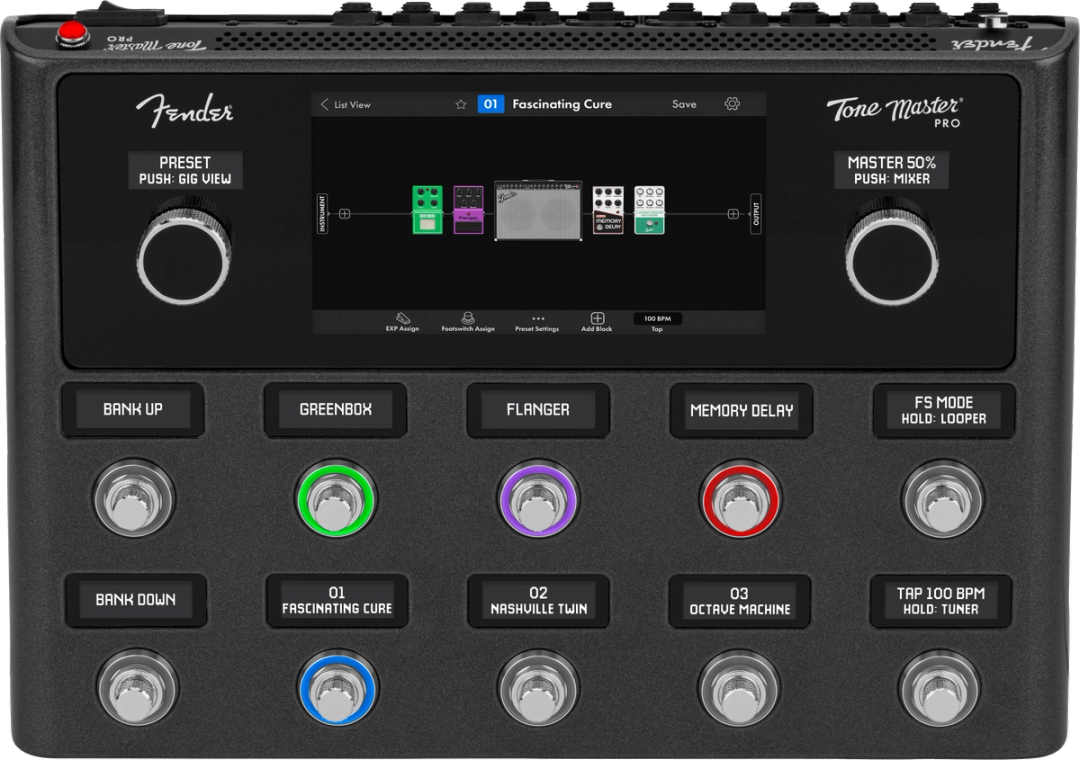Select the preset name Fascinating Cure

pyautogui.click(x=562, y=104)
